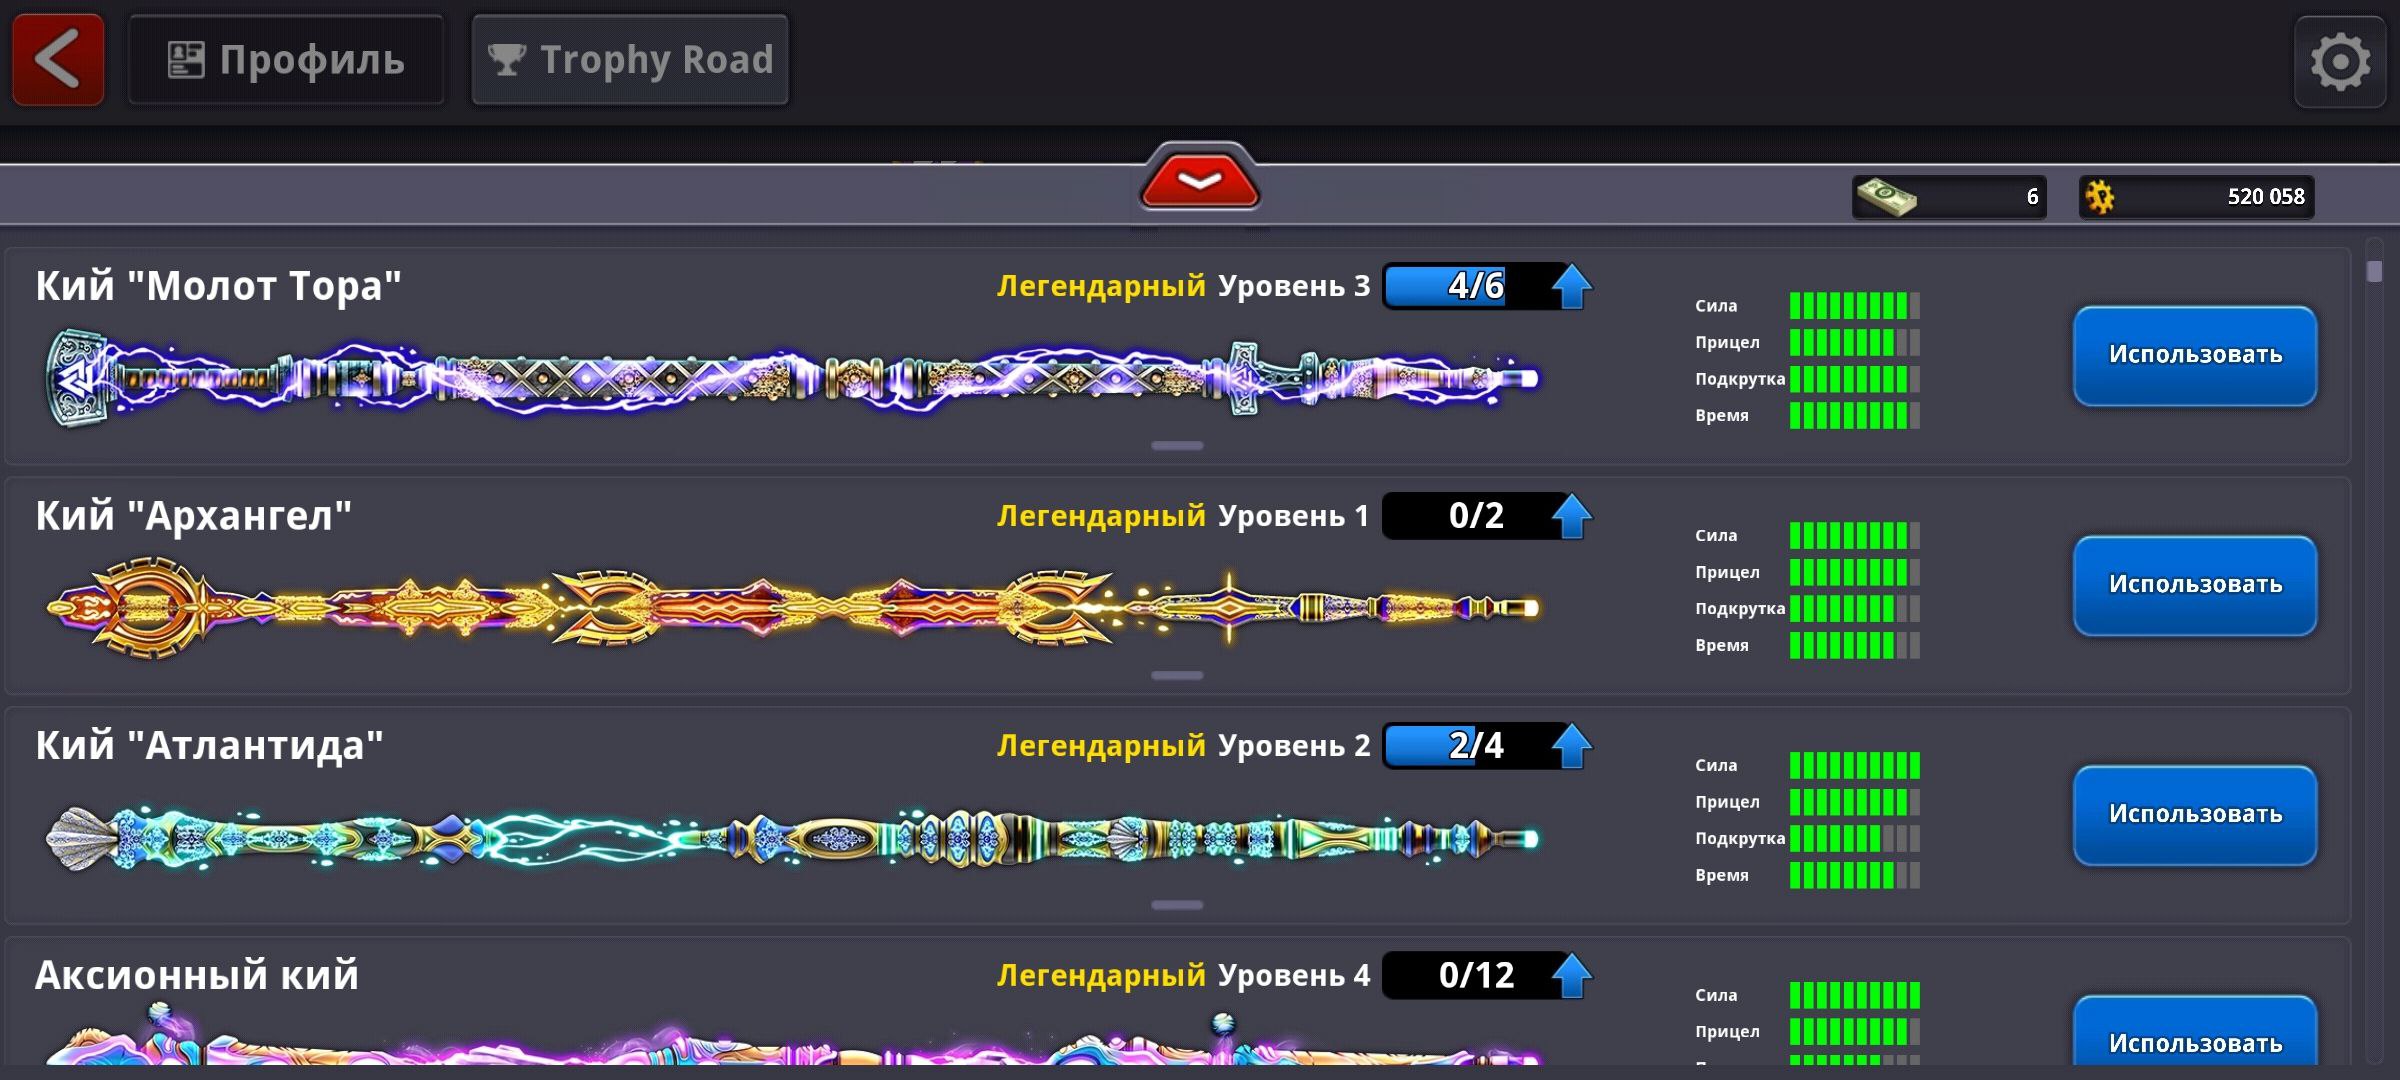Screen dimensions: 2400x1080
Task: Select the title Аксионный кий
Action: tap(196, 975)
